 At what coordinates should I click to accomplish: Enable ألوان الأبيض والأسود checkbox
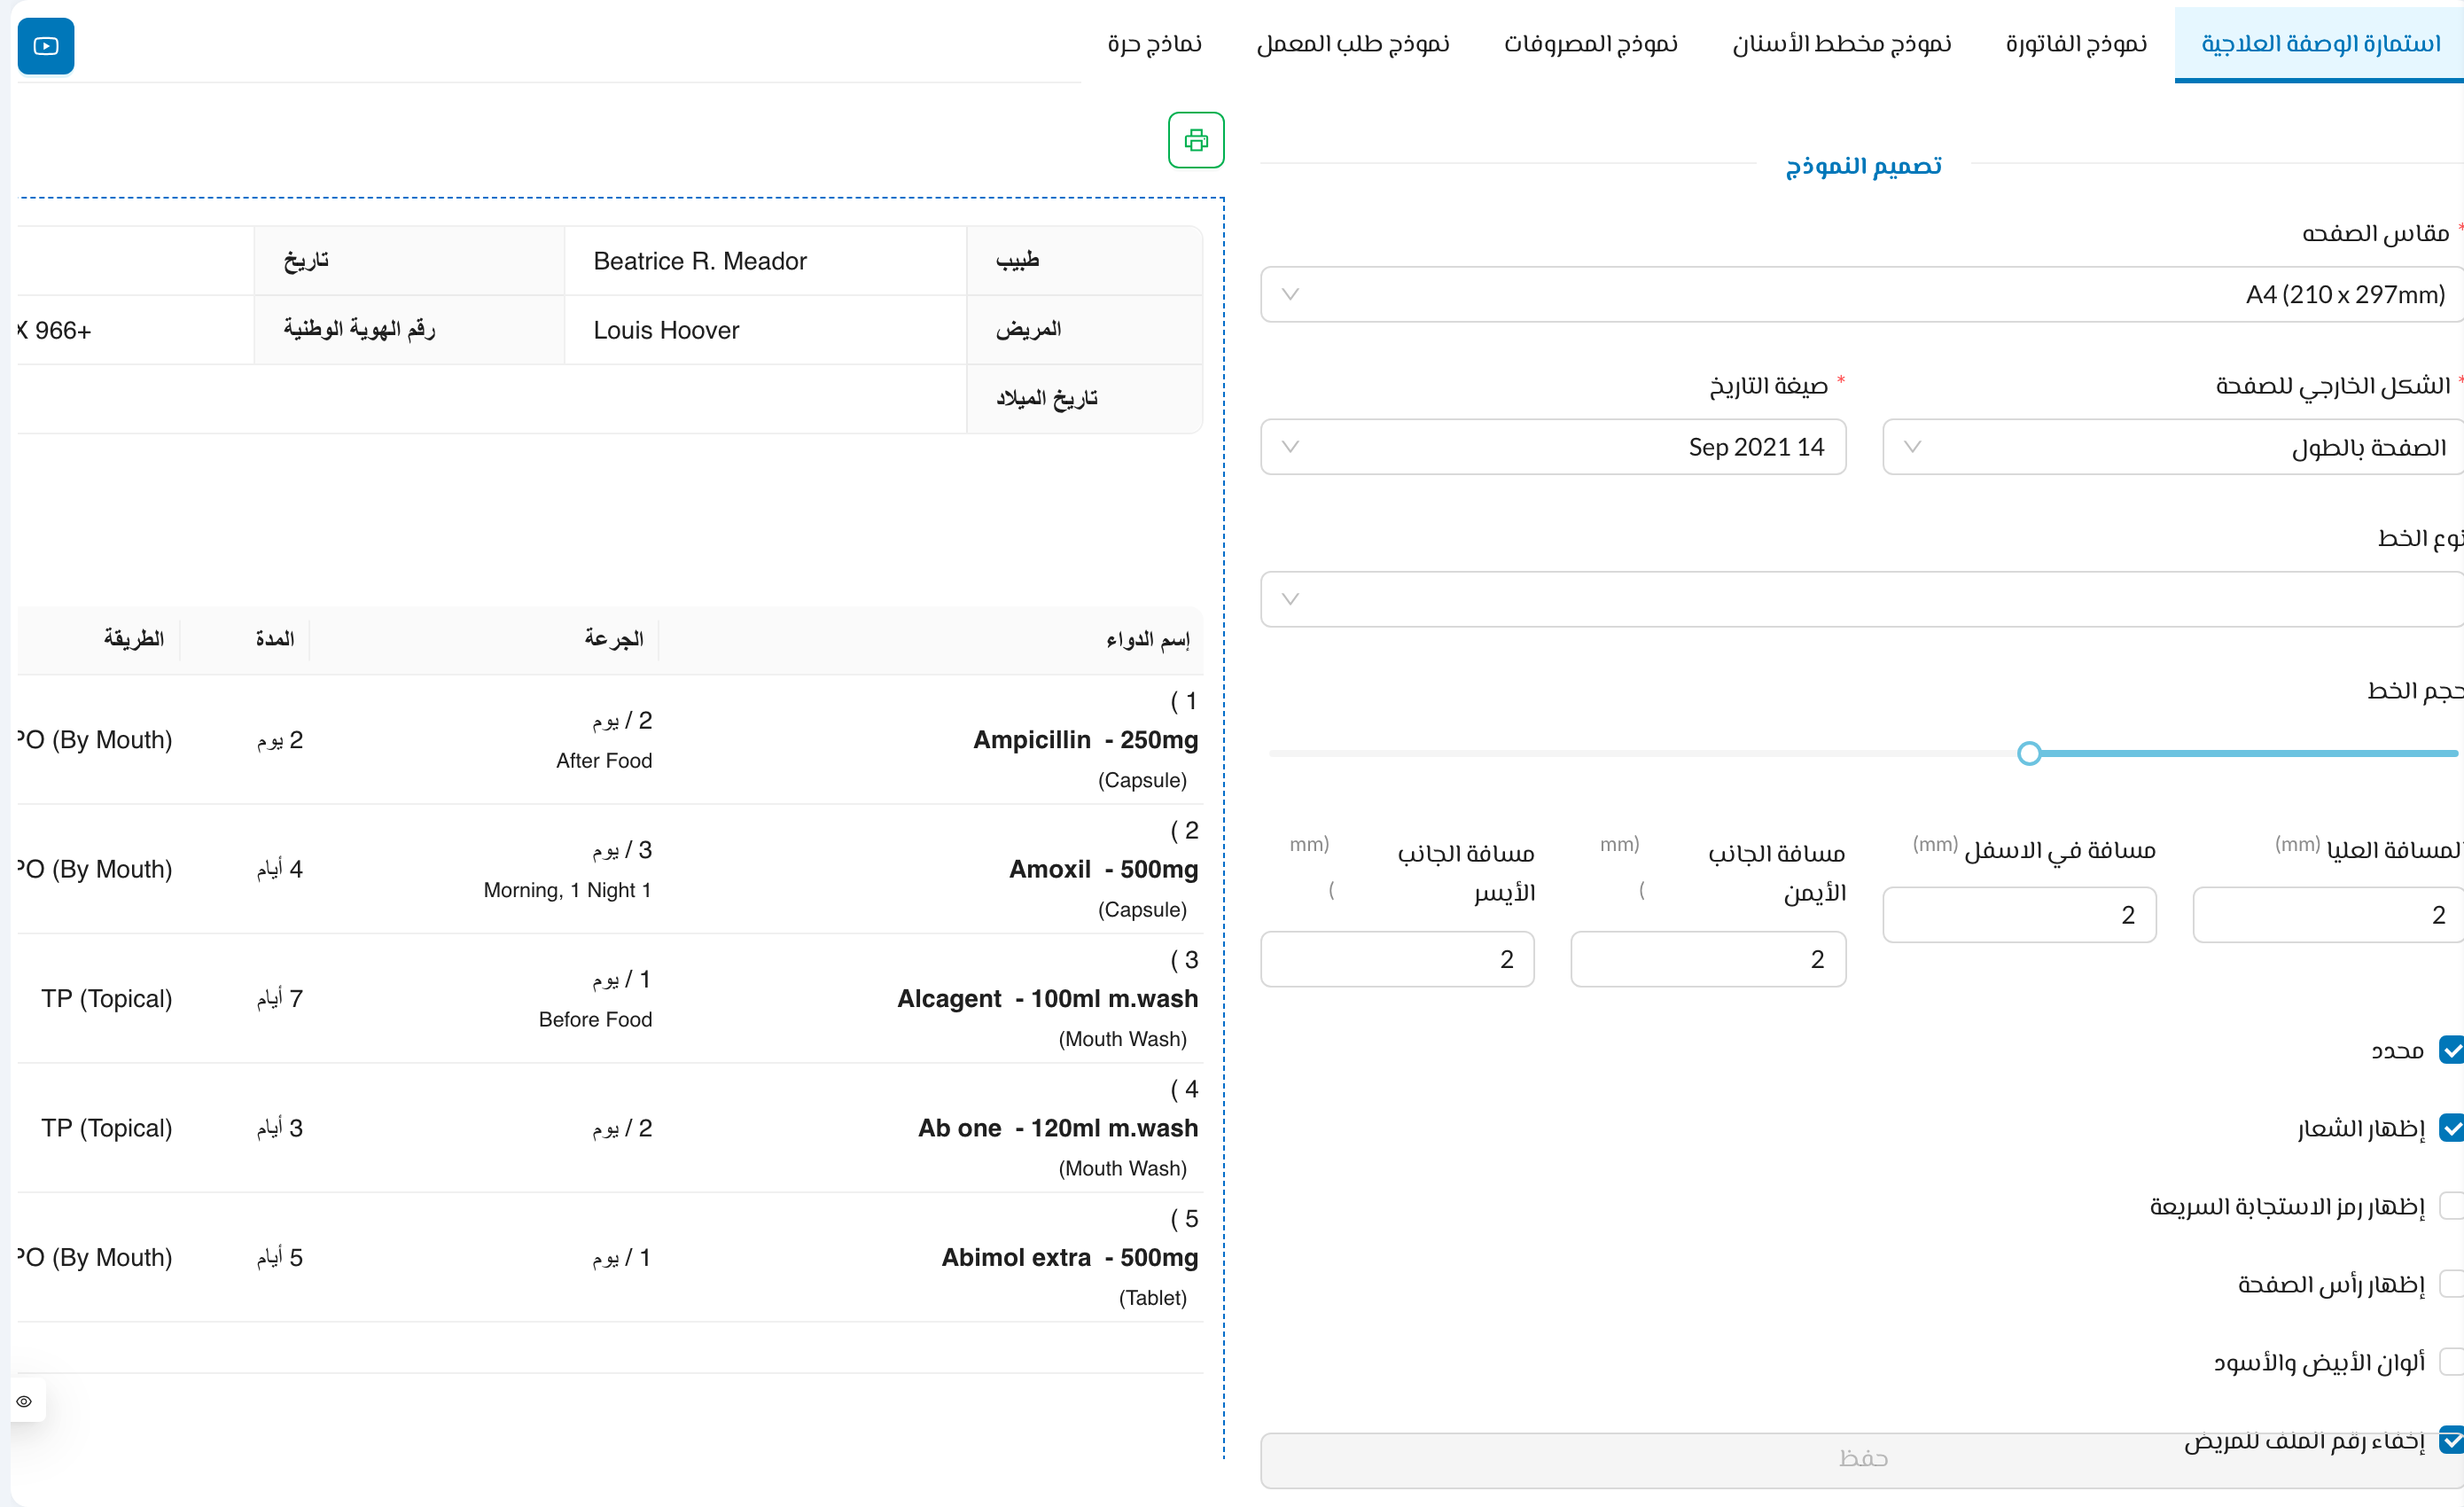click(x=2451, y=1362)
